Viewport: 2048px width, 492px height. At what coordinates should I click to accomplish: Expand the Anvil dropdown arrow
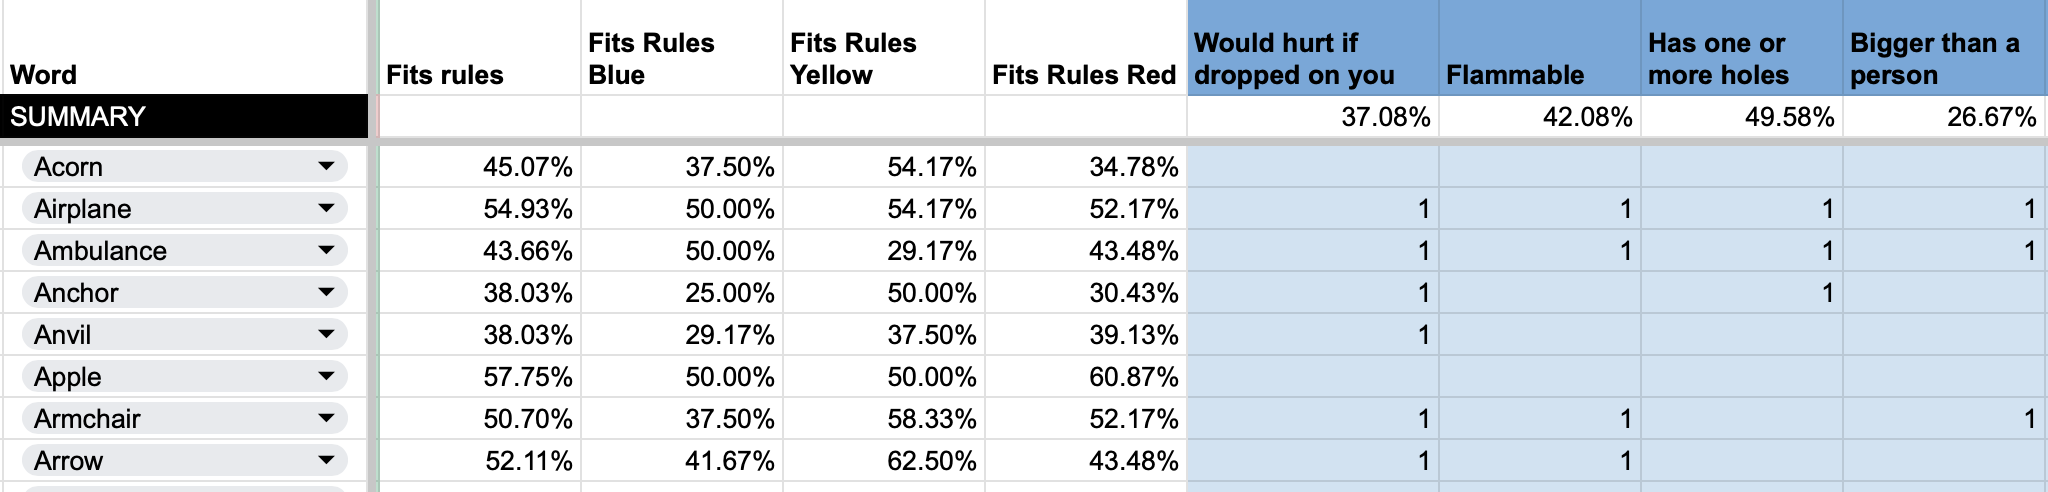click(326, 334)
